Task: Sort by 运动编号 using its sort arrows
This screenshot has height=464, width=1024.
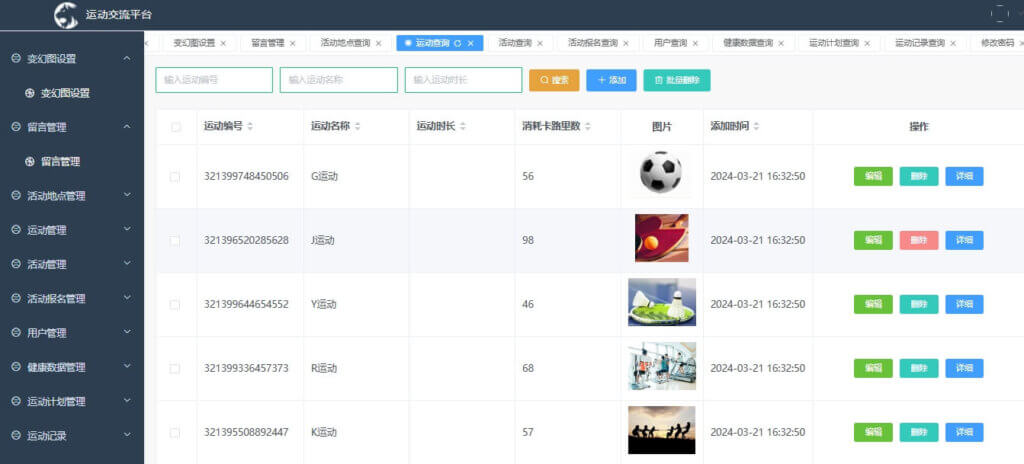Action: [x=250, y=127]
